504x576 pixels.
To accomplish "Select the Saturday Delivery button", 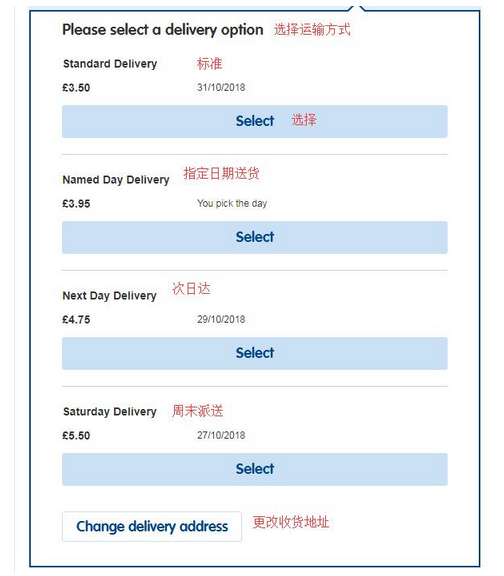I will pyautogui.click(x=255, y=469).
